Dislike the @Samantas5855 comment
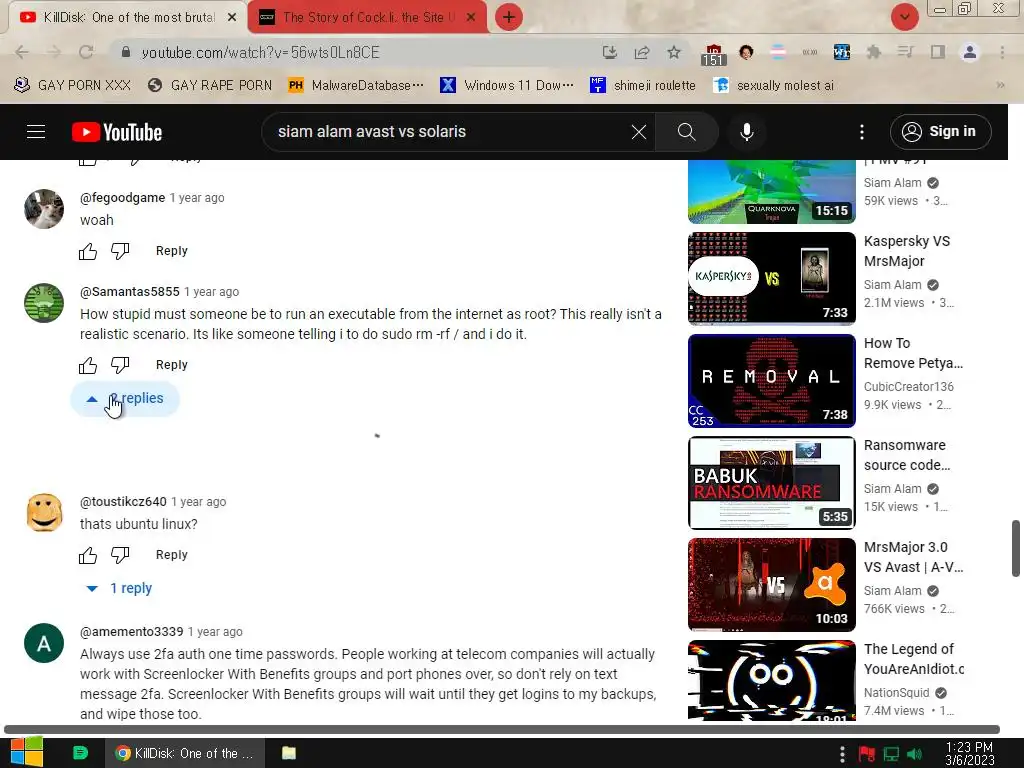The height and width of the screenshot is (768, 1024). pos(120,365)
